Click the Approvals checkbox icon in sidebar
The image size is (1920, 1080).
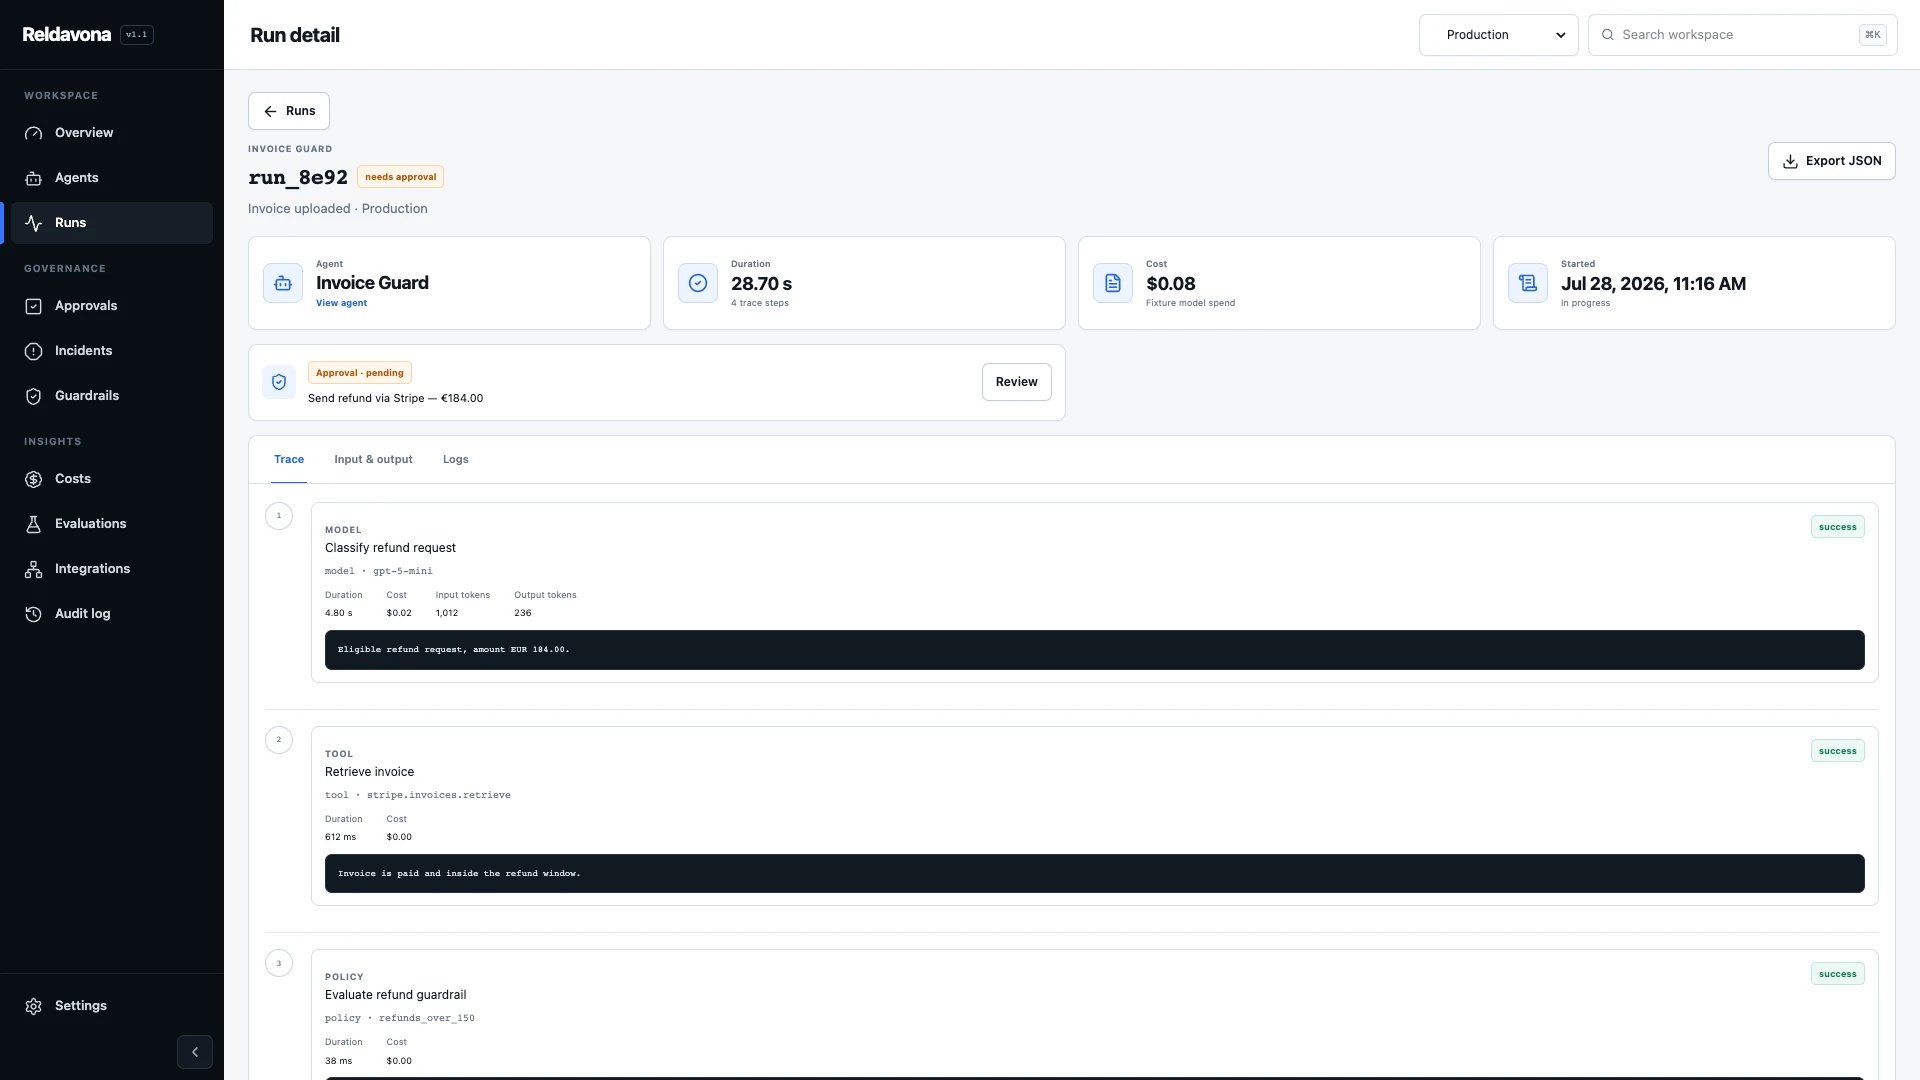click(x=33, y=306)
